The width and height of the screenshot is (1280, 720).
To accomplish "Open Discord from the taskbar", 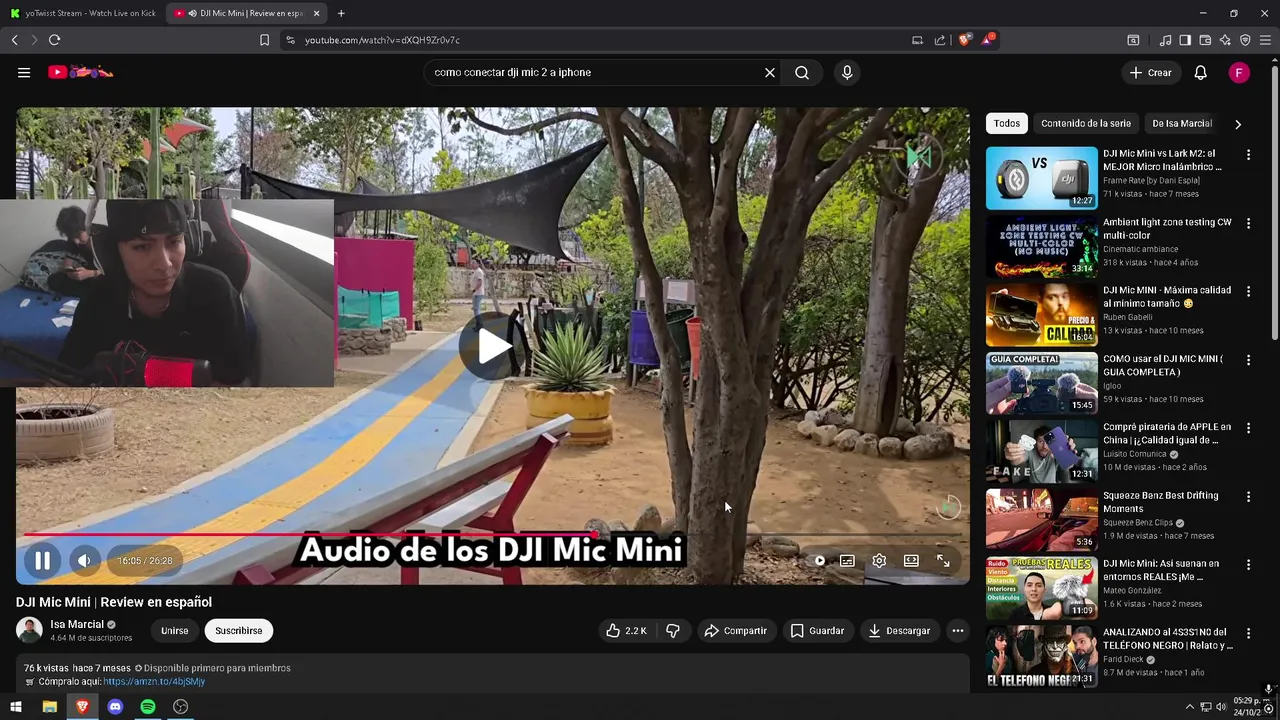I will pyautogui.click(x=115, y=707).
